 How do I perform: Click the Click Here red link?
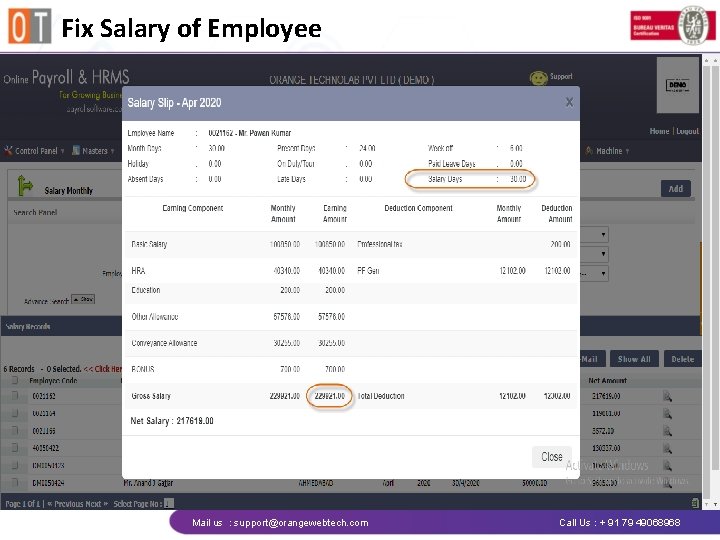coord(103,369)
